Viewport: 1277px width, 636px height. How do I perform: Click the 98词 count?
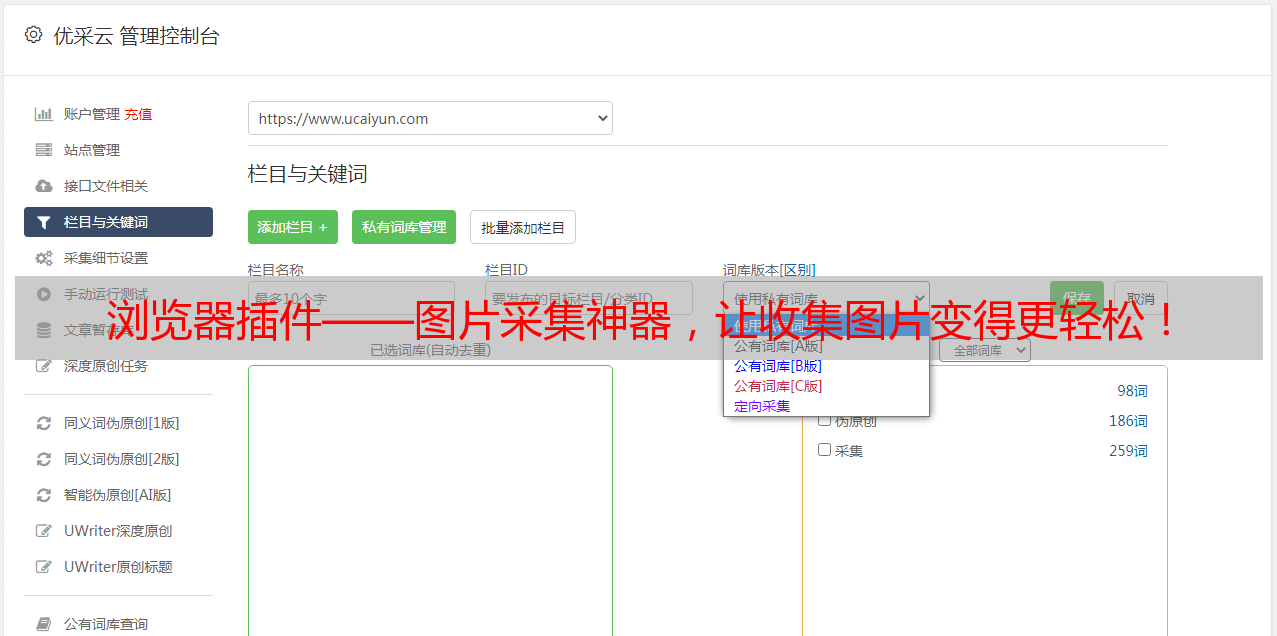click(x=1132, y=391)
